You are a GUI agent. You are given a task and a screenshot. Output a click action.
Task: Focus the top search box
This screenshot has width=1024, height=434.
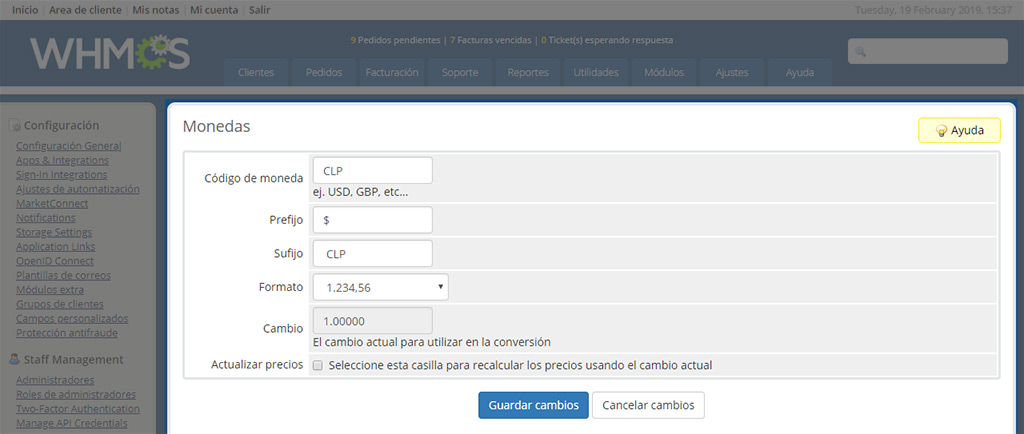coord(927,52)
